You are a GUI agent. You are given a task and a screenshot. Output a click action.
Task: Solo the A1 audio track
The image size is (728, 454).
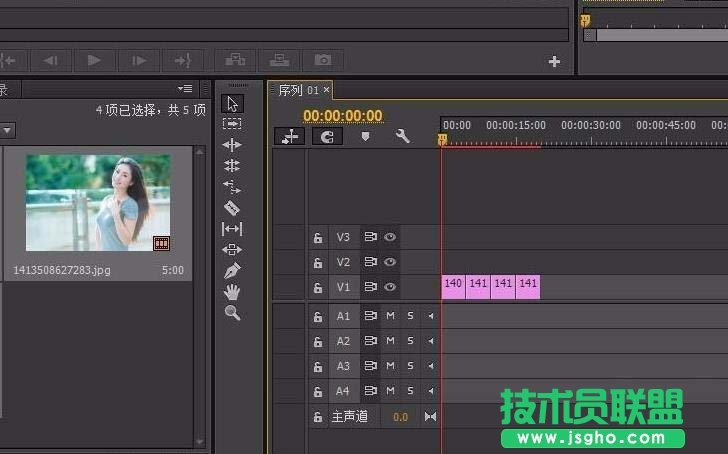click(410, 316)
